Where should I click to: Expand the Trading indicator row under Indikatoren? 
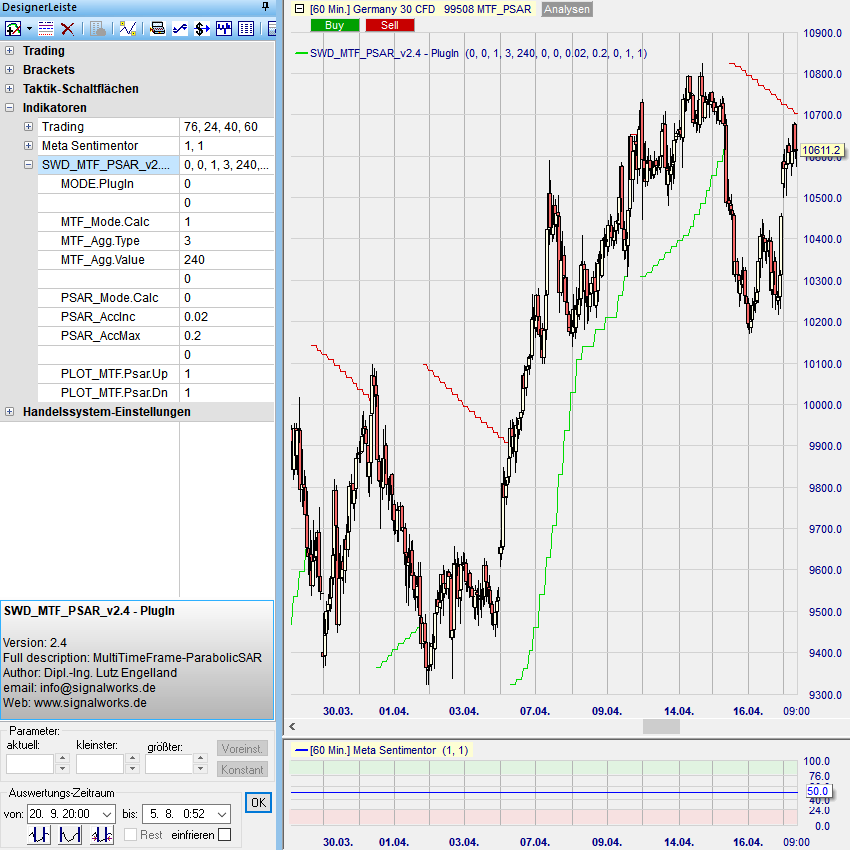[28, 127]
